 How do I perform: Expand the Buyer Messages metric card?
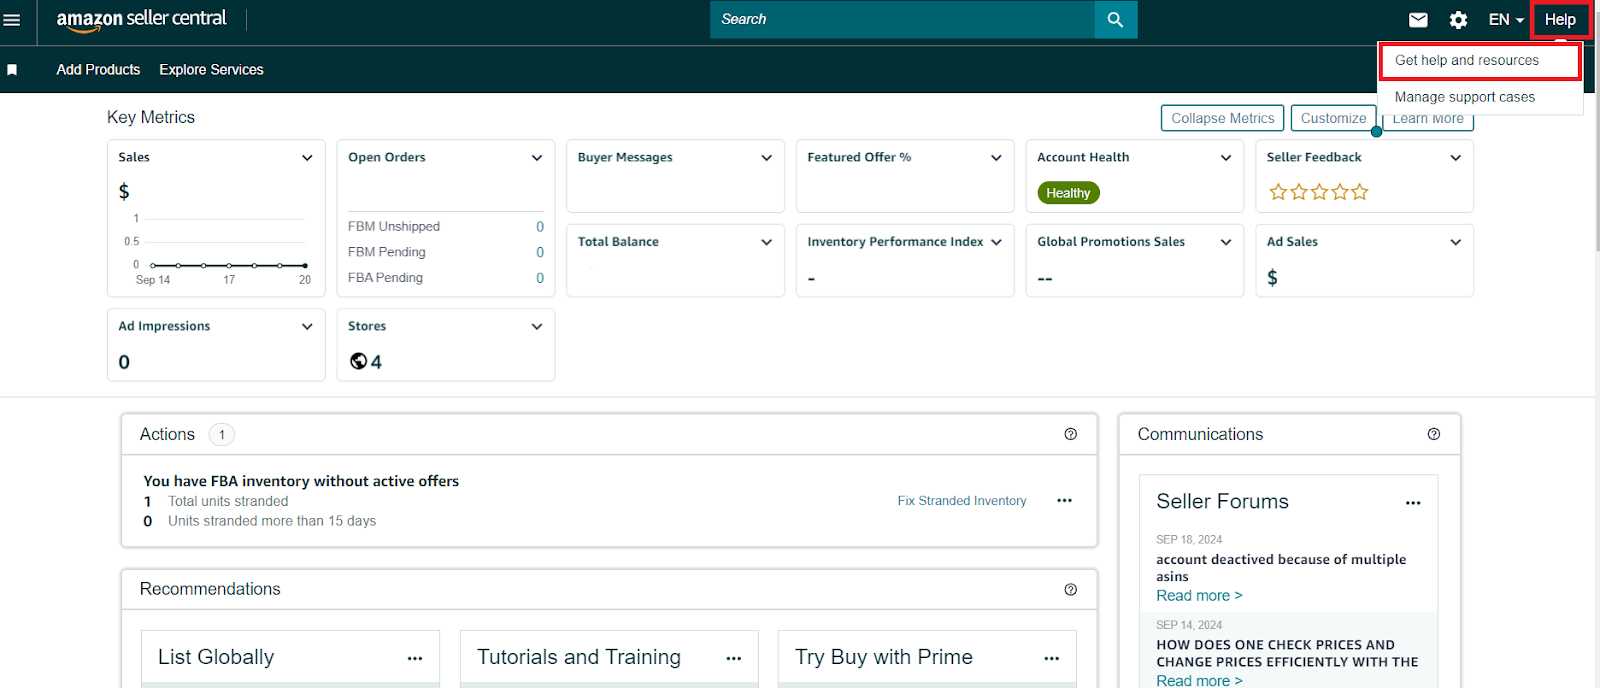click(x=767, y=158)
